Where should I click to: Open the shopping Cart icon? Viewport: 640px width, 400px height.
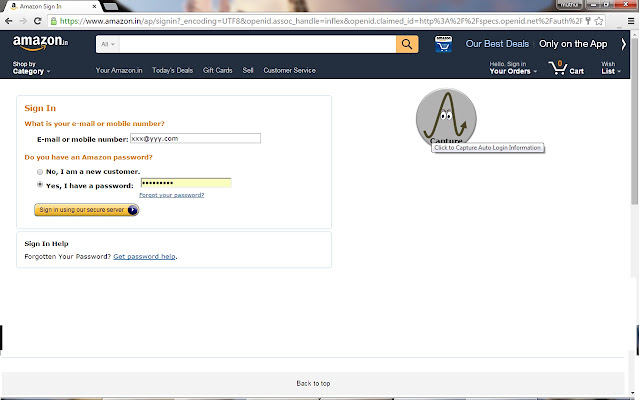(x=566, y=68)
